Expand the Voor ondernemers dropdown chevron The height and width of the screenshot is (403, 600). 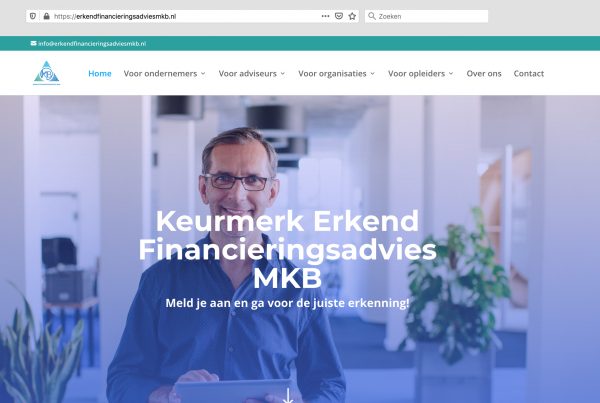point(203,73)
